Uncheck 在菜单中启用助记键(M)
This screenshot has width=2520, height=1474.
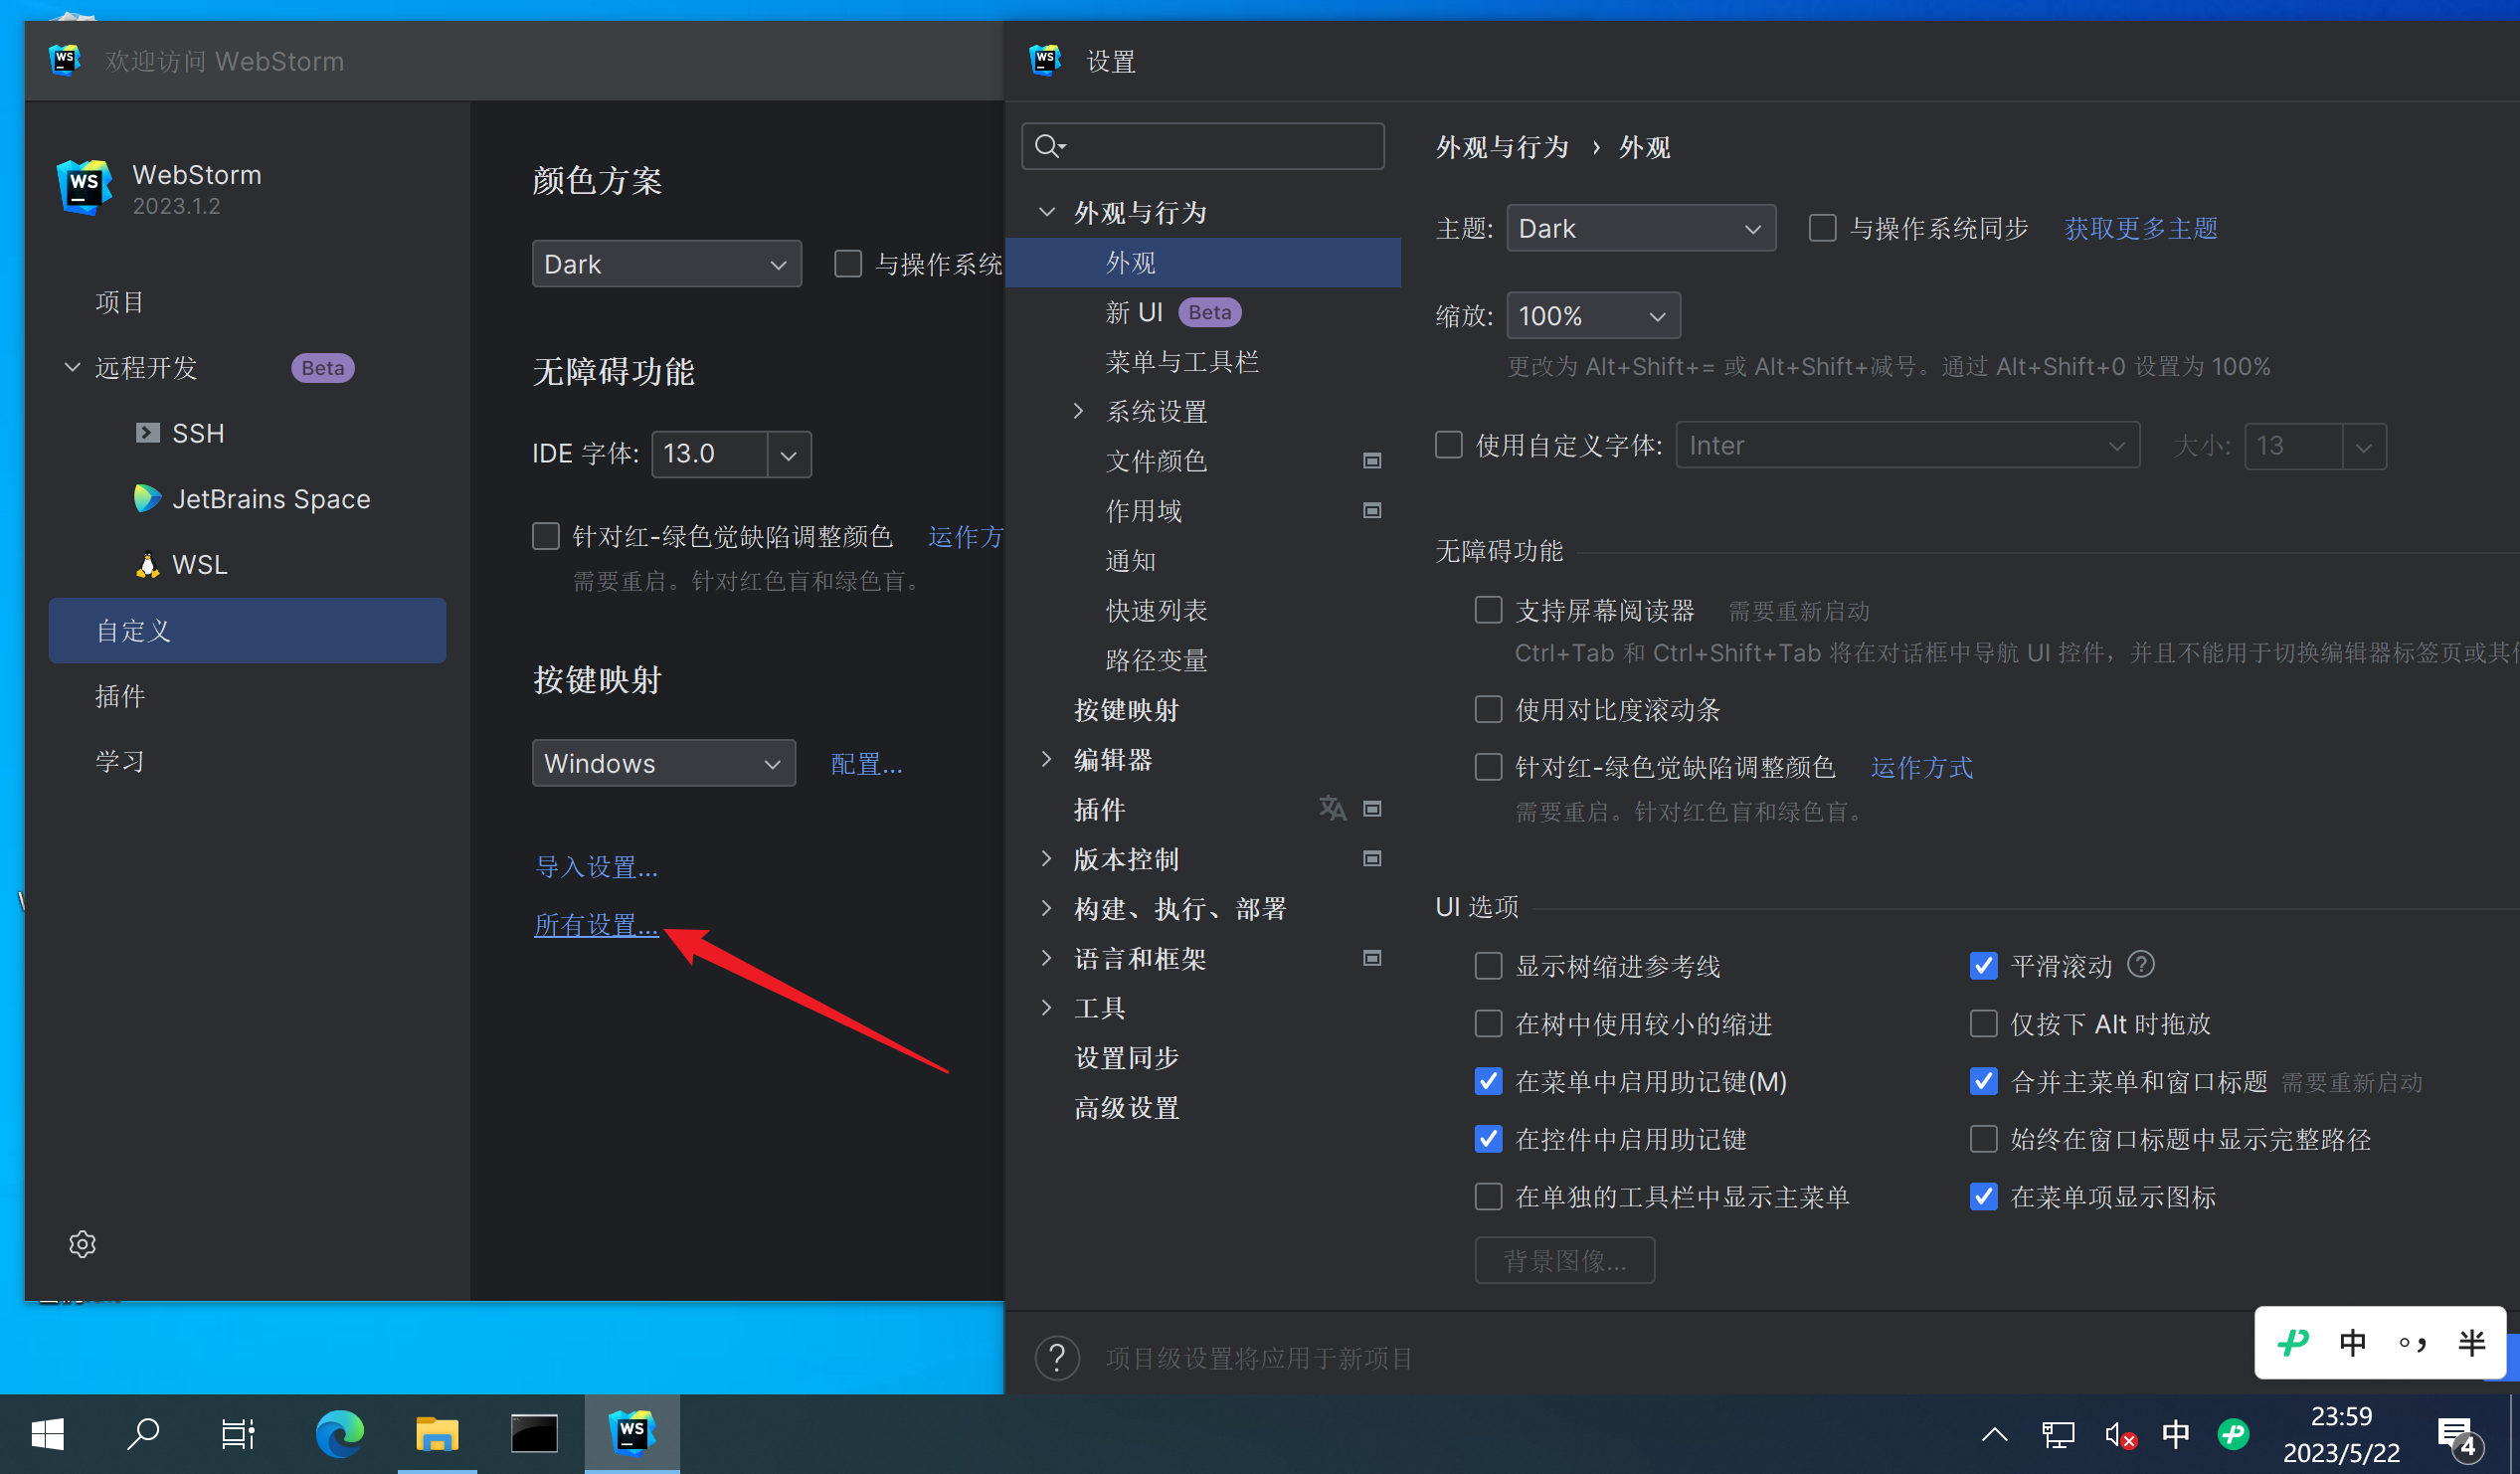click(x=1488, y=1081)
